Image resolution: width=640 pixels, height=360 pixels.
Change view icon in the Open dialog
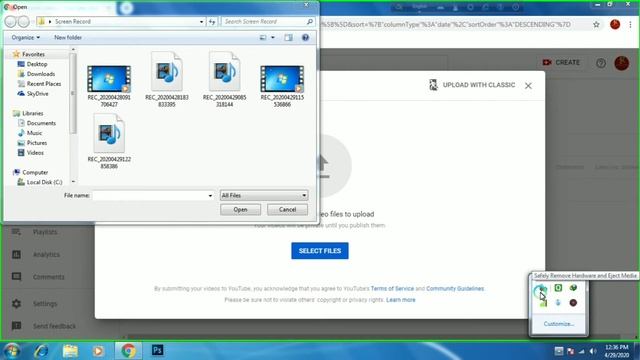coord(263,38)
